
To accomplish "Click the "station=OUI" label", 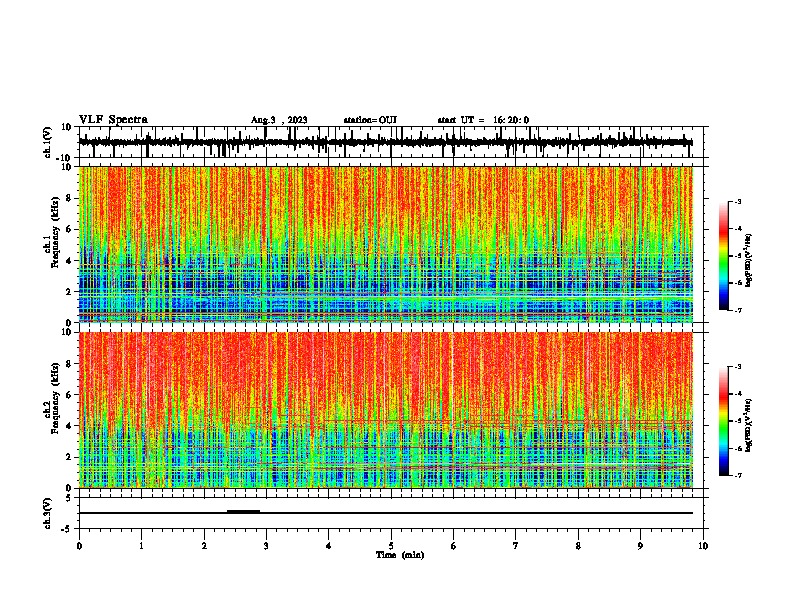I will tap(370, 120).
